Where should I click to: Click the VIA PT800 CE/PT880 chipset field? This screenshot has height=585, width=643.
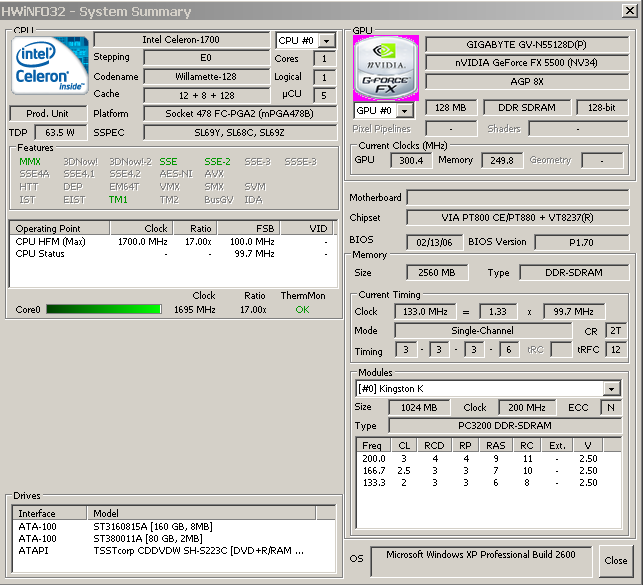tap(517, 218)
